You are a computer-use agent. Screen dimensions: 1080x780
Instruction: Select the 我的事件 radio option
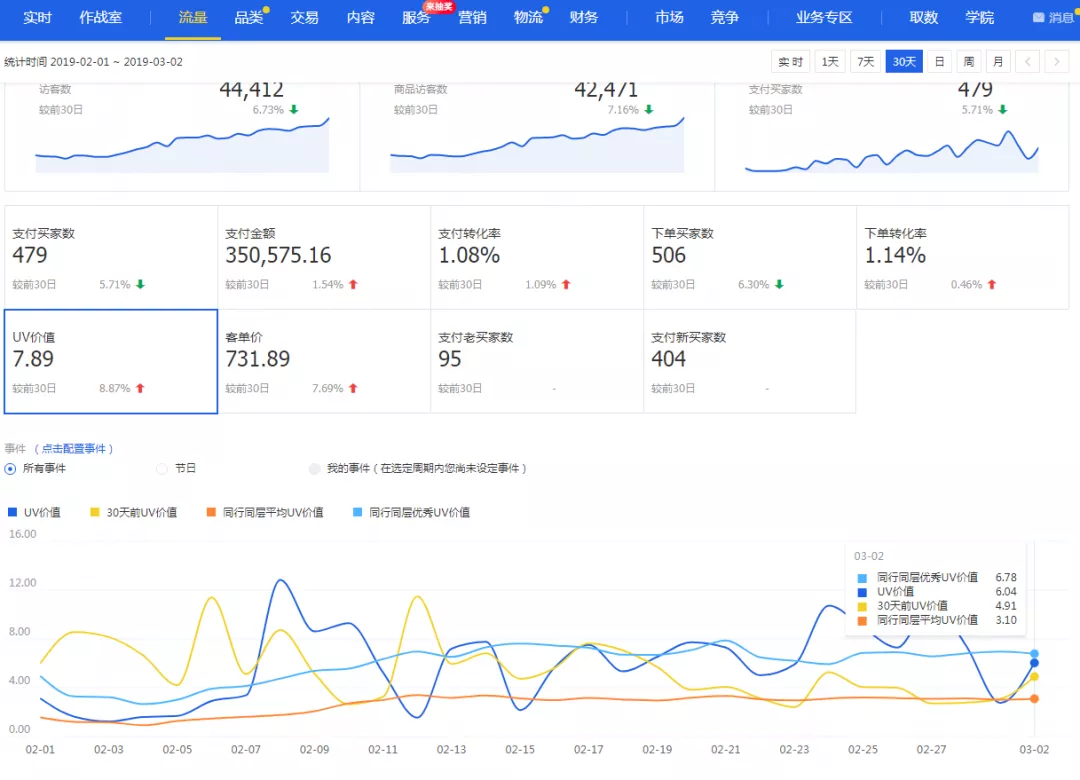click(x=315, y=468)
